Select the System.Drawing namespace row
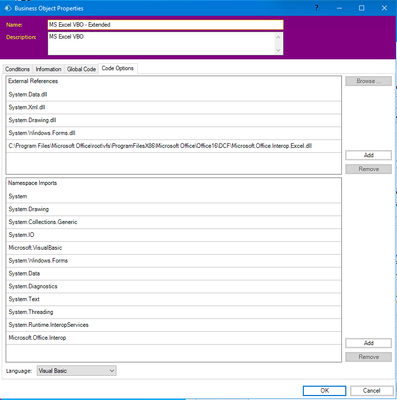This screenshot has width=397, height=400. tap(174, 209)
